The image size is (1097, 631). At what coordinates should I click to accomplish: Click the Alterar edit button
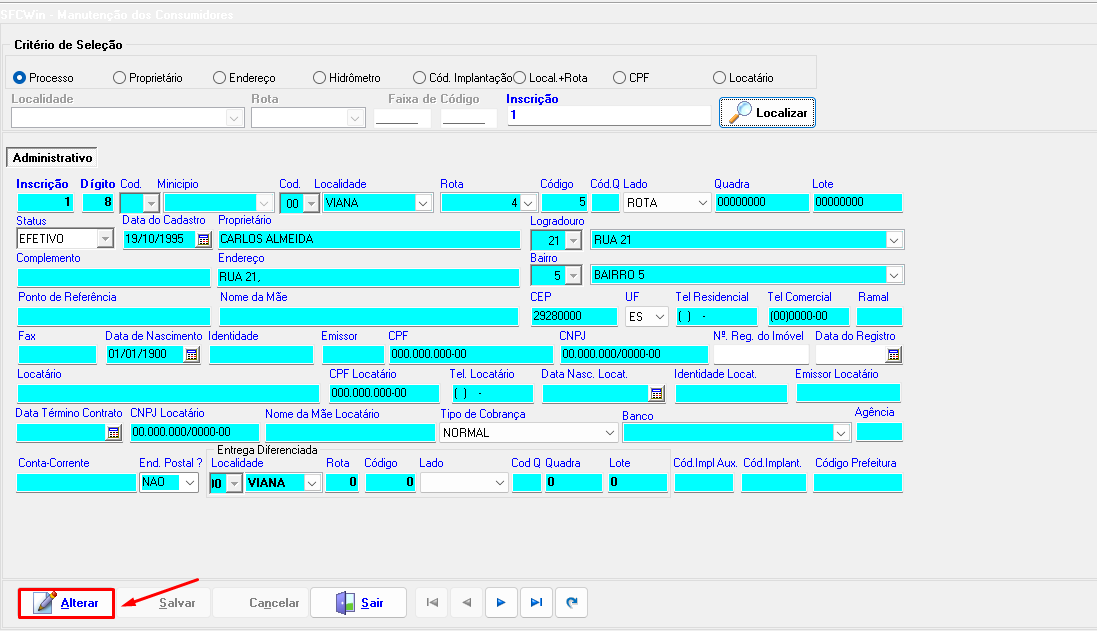66,603
